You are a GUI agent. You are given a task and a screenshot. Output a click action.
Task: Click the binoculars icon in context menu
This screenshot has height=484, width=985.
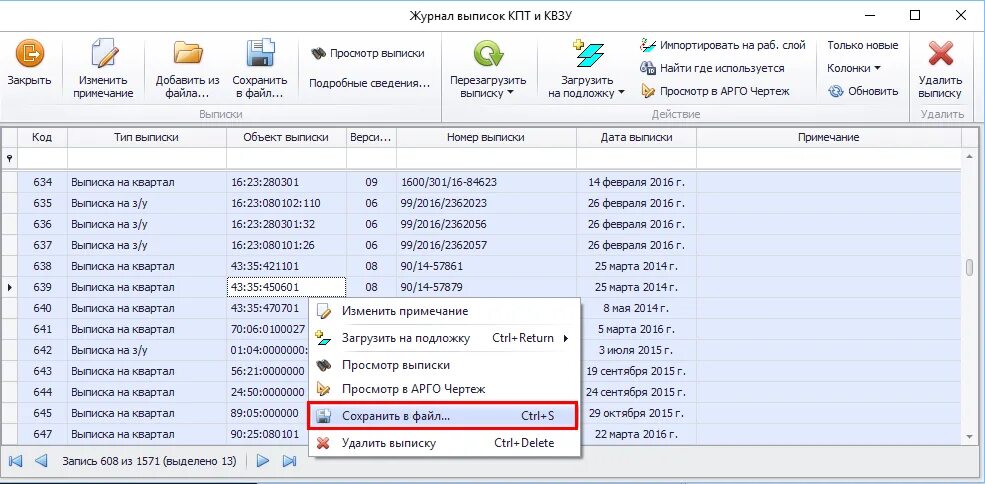click(324, 365)
